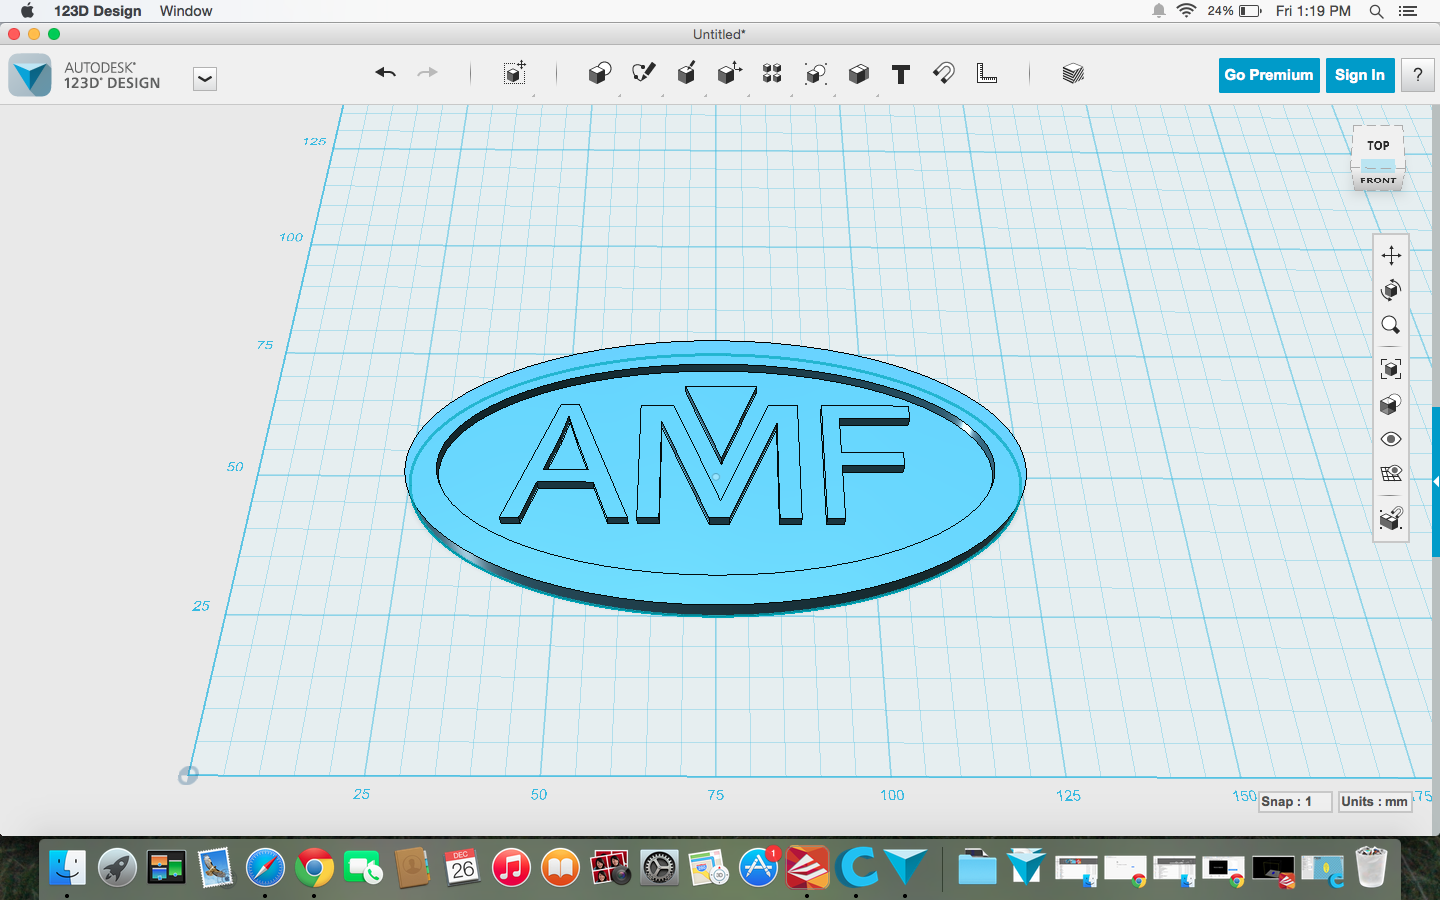The image size is (1440, 900).
Task: Open Mission Control from the Dock
Action: click(x=166, y=867)
